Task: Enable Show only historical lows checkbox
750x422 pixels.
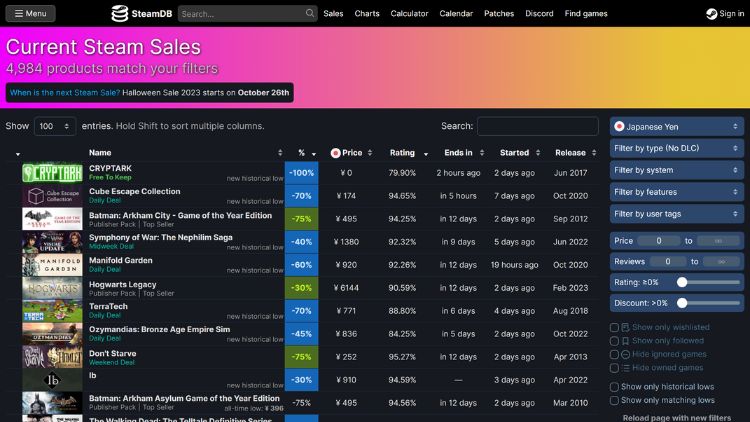Action: 615,386
